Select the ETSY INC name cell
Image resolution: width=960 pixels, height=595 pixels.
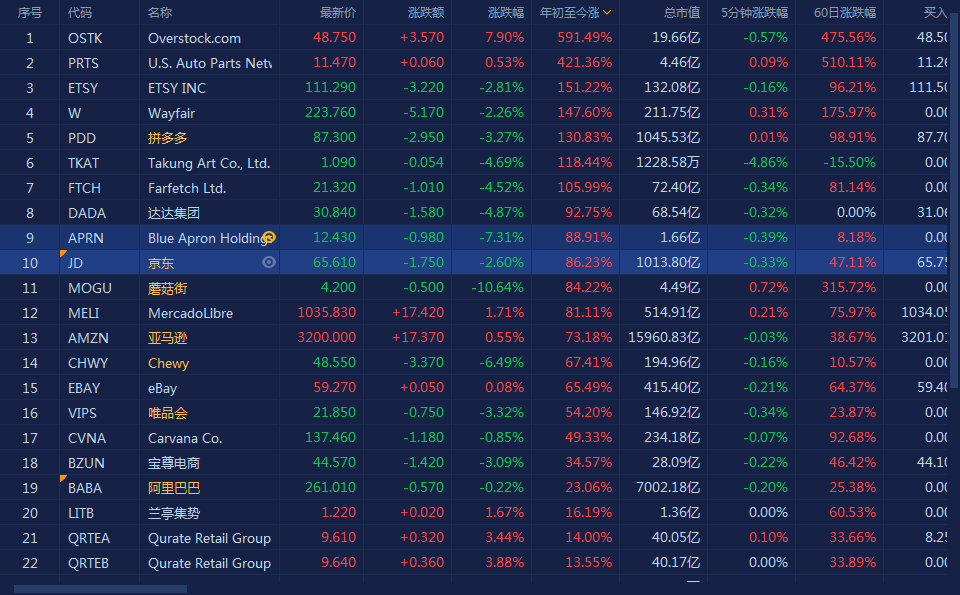click(x=177, y=88)
